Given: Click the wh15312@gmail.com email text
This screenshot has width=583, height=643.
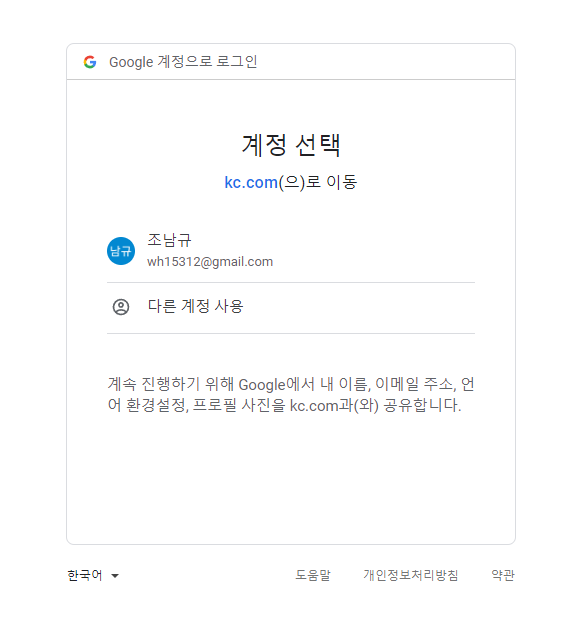Looking at the screenshot, I should click(x=210, y=262).
